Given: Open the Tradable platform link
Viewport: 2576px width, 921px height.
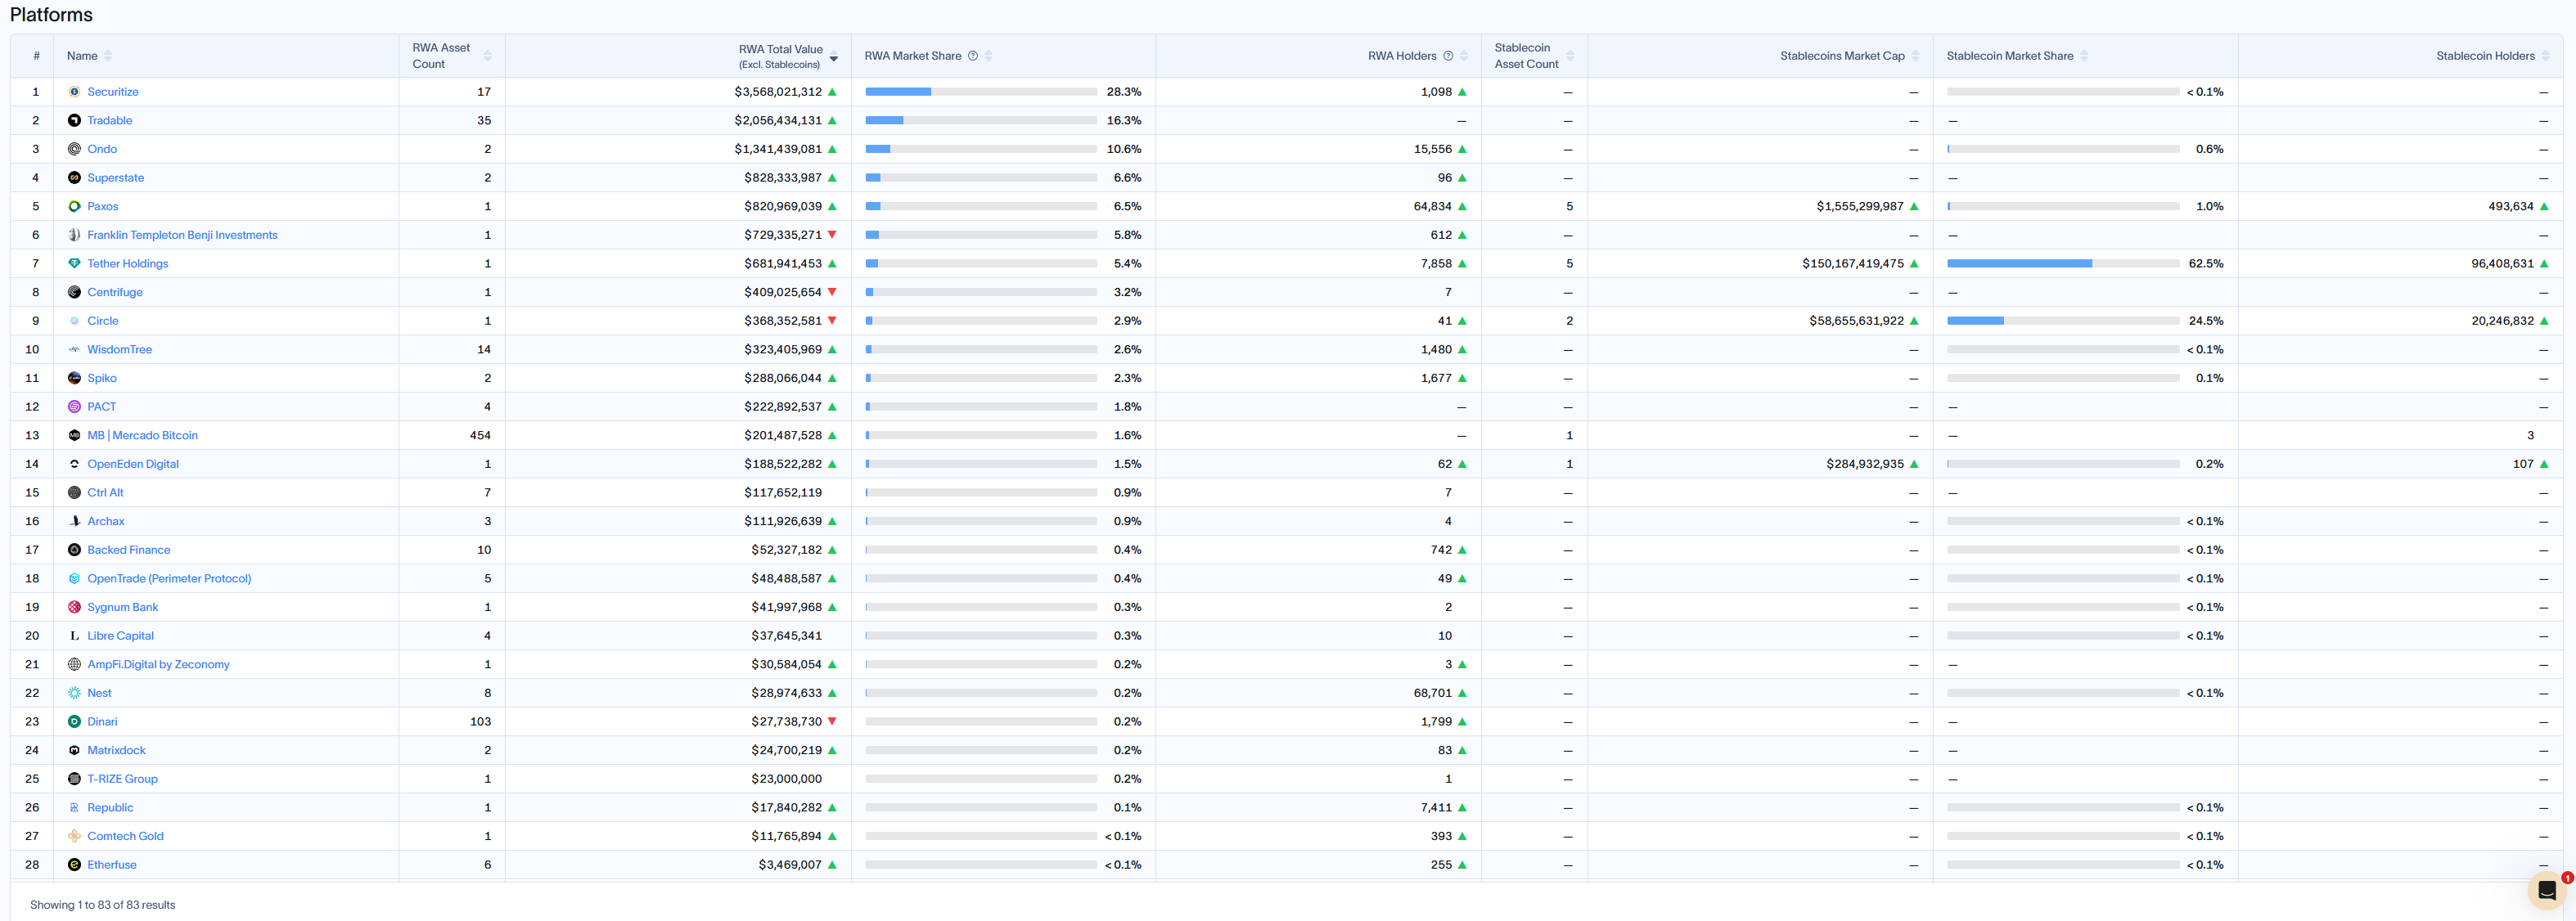Looking at the screenshot, I should pyautogui.click(x=110, y=120).
